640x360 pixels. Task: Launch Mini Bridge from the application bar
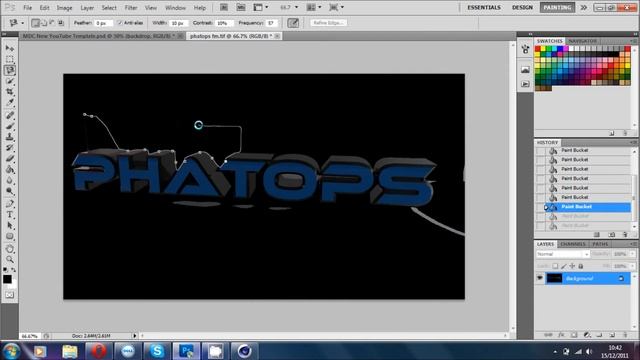[x=241, y=7]
